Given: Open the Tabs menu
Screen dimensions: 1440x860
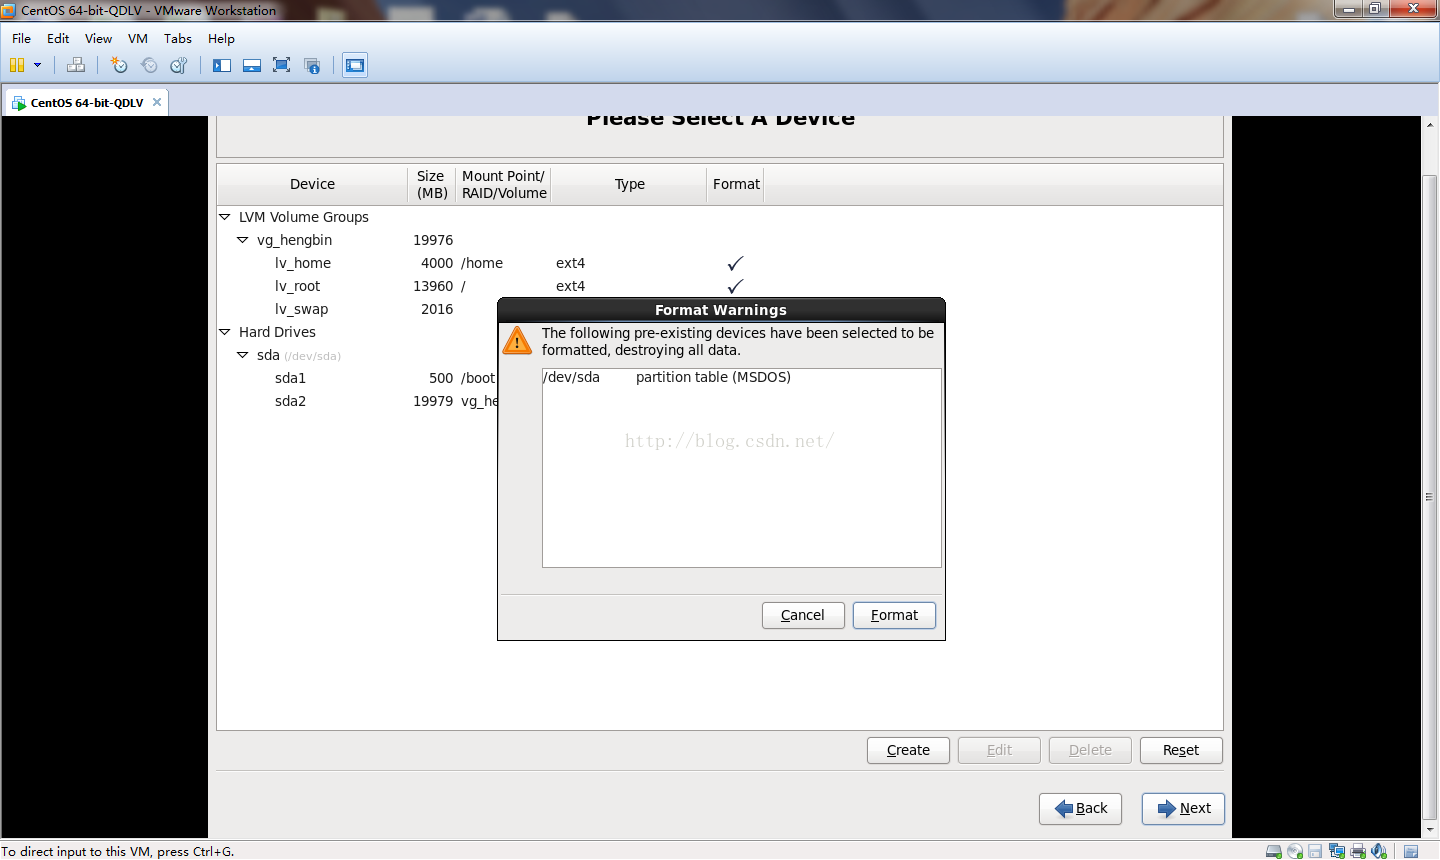Looking at the screenshot, I should pos(178,38).
